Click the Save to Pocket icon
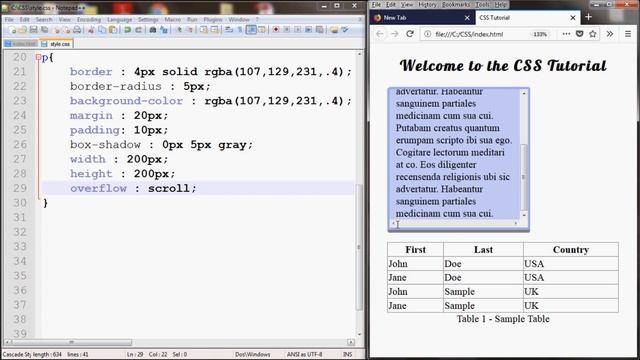 580,34
